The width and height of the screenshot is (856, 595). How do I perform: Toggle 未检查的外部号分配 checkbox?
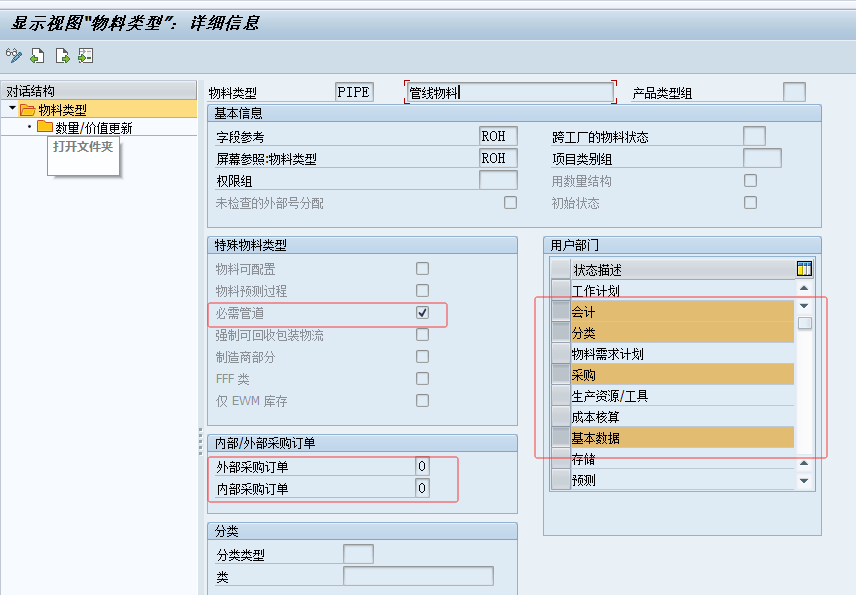pyautogui.click(x=510, y=203)
